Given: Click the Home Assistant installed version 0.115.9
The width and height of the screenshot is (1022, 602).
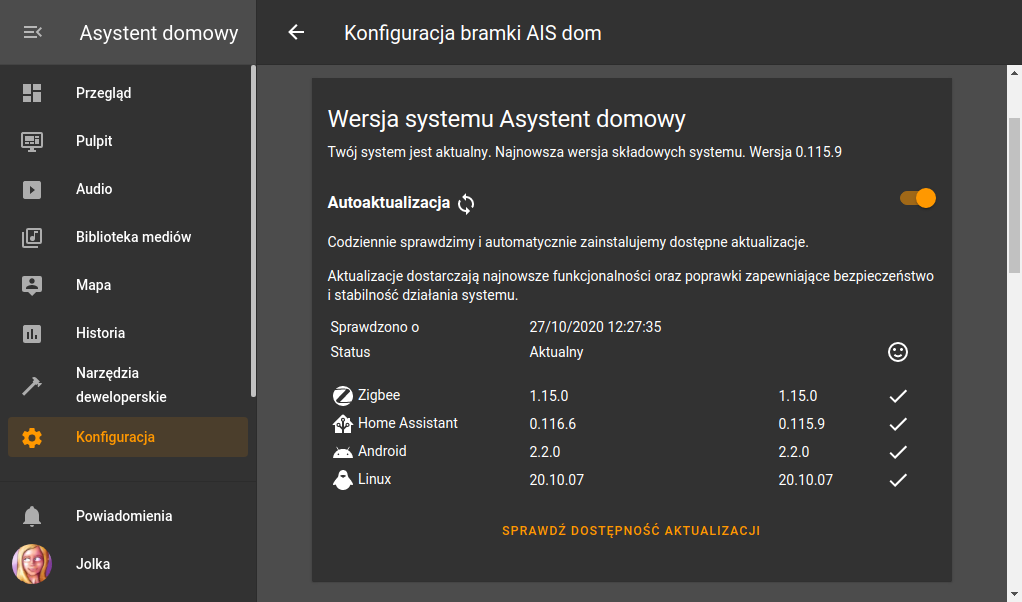Looking at the screenshot, I should [802, 424].
